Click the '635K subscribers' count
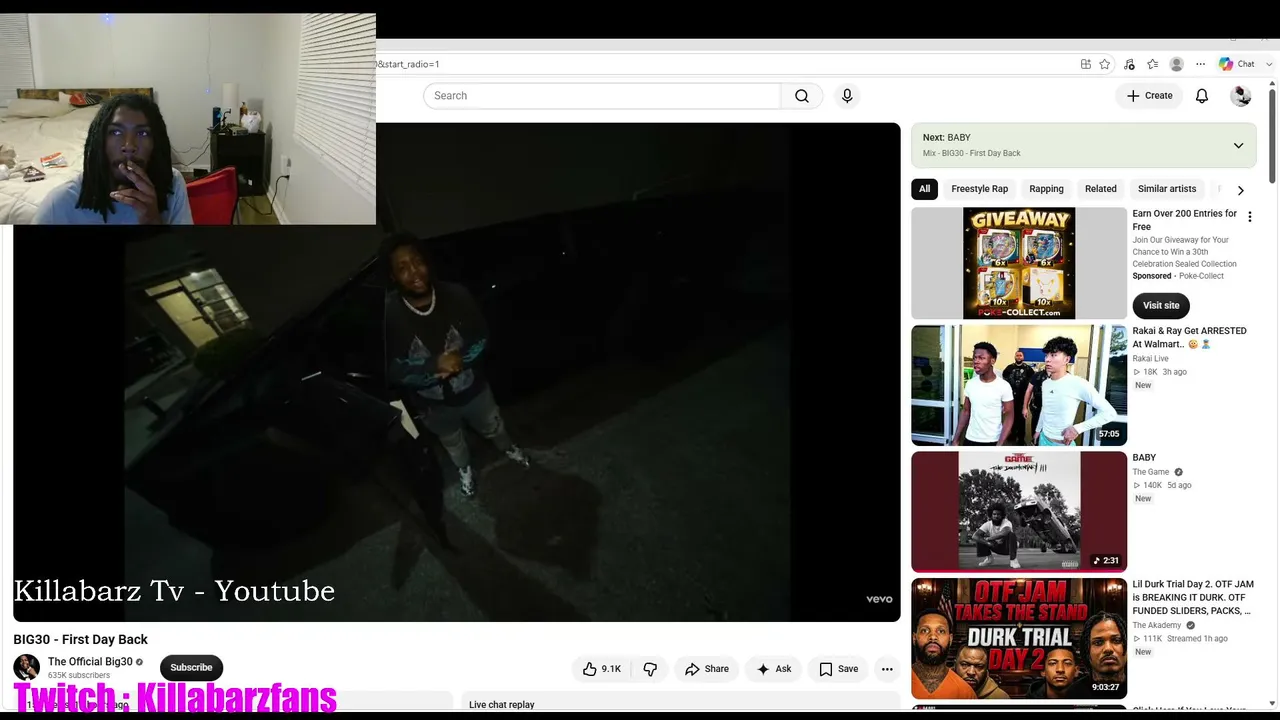 [79, 676]
